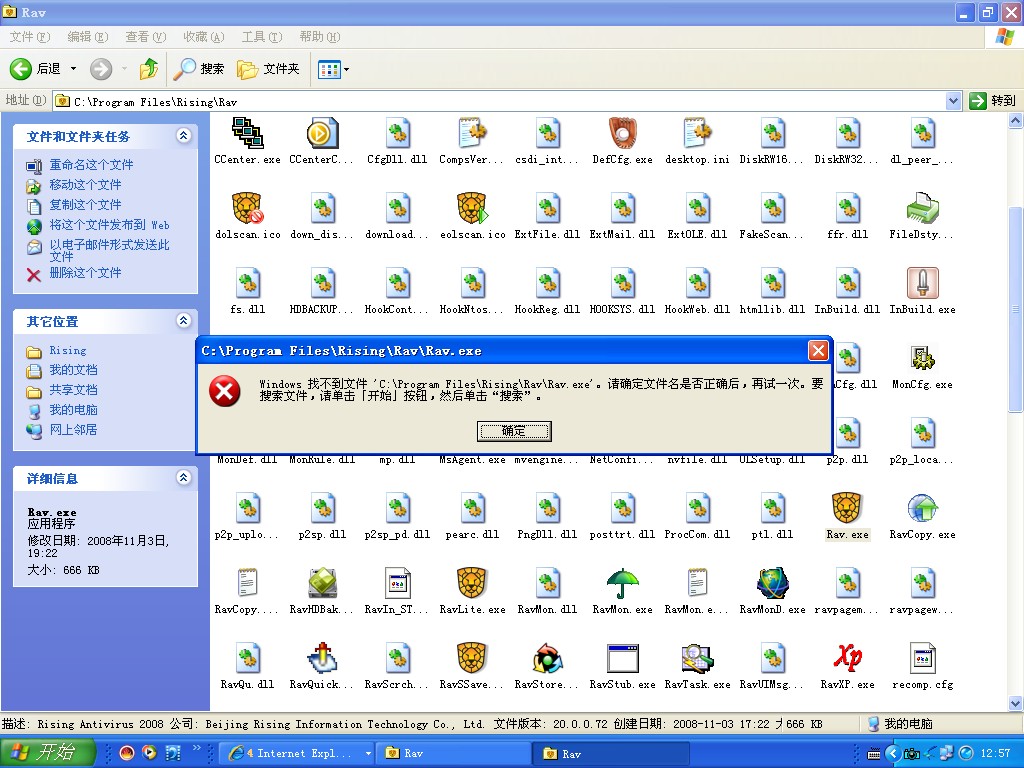The height and width of the screenshot is (768, 1024).
Task: Click the 转到 go button
Action: pyautogui.click(x=993, y=101)
